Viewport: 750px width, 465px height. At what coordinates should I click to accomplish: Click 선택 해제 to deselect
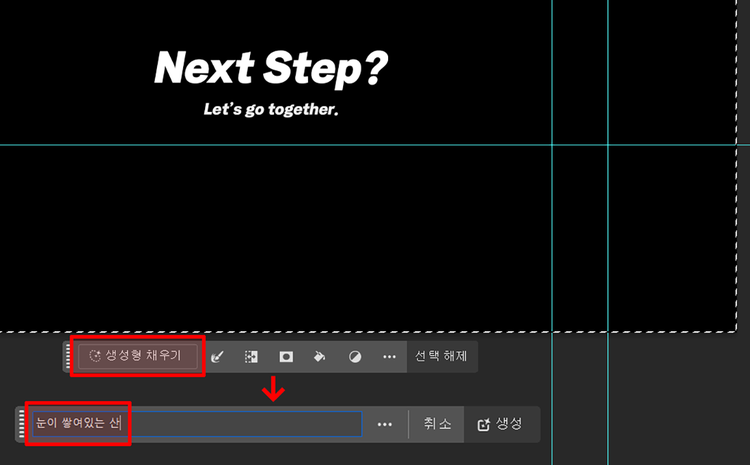click(x=441, y=356)
